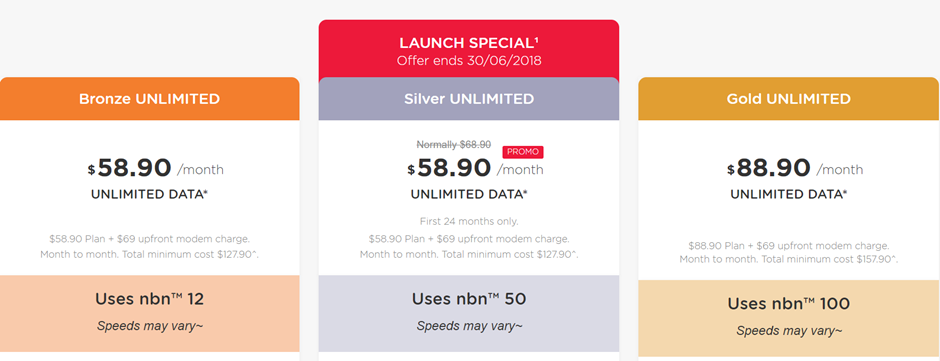Click Speeds may vary under Bronze plan
The width and height of the screenshot is (940, 361).
pos(150,327)
